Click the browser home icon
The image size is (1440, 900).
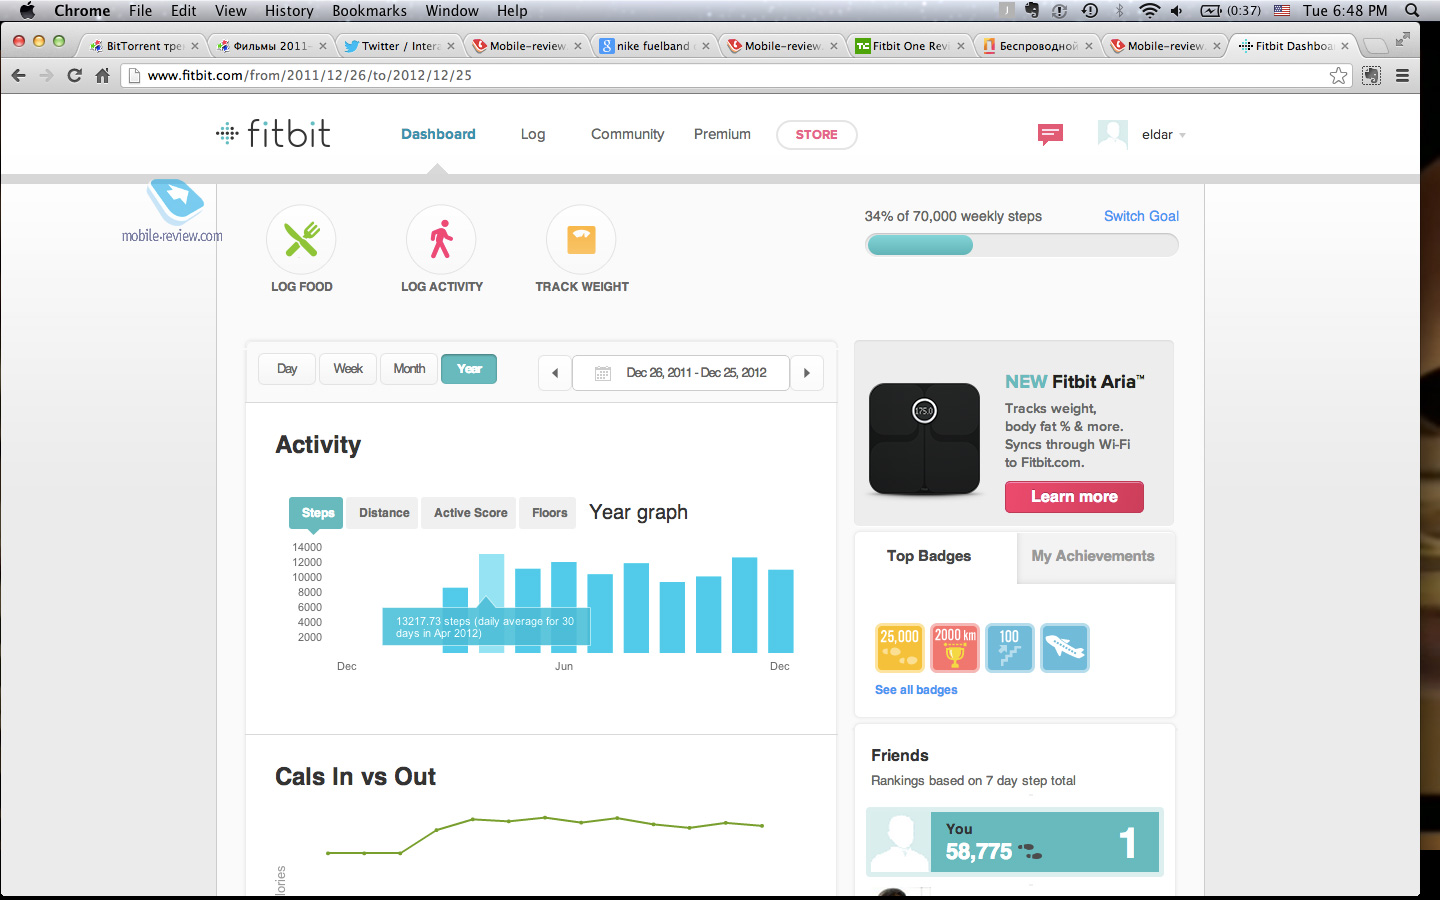pyautogui.click(x=102, y=75)
